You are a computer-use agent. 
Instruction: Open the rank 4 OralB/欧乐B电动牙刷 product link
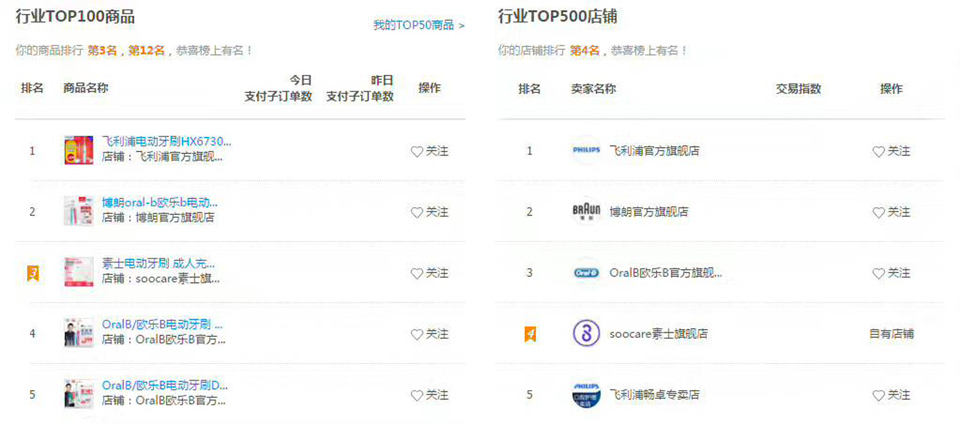(x=162, y=324)
